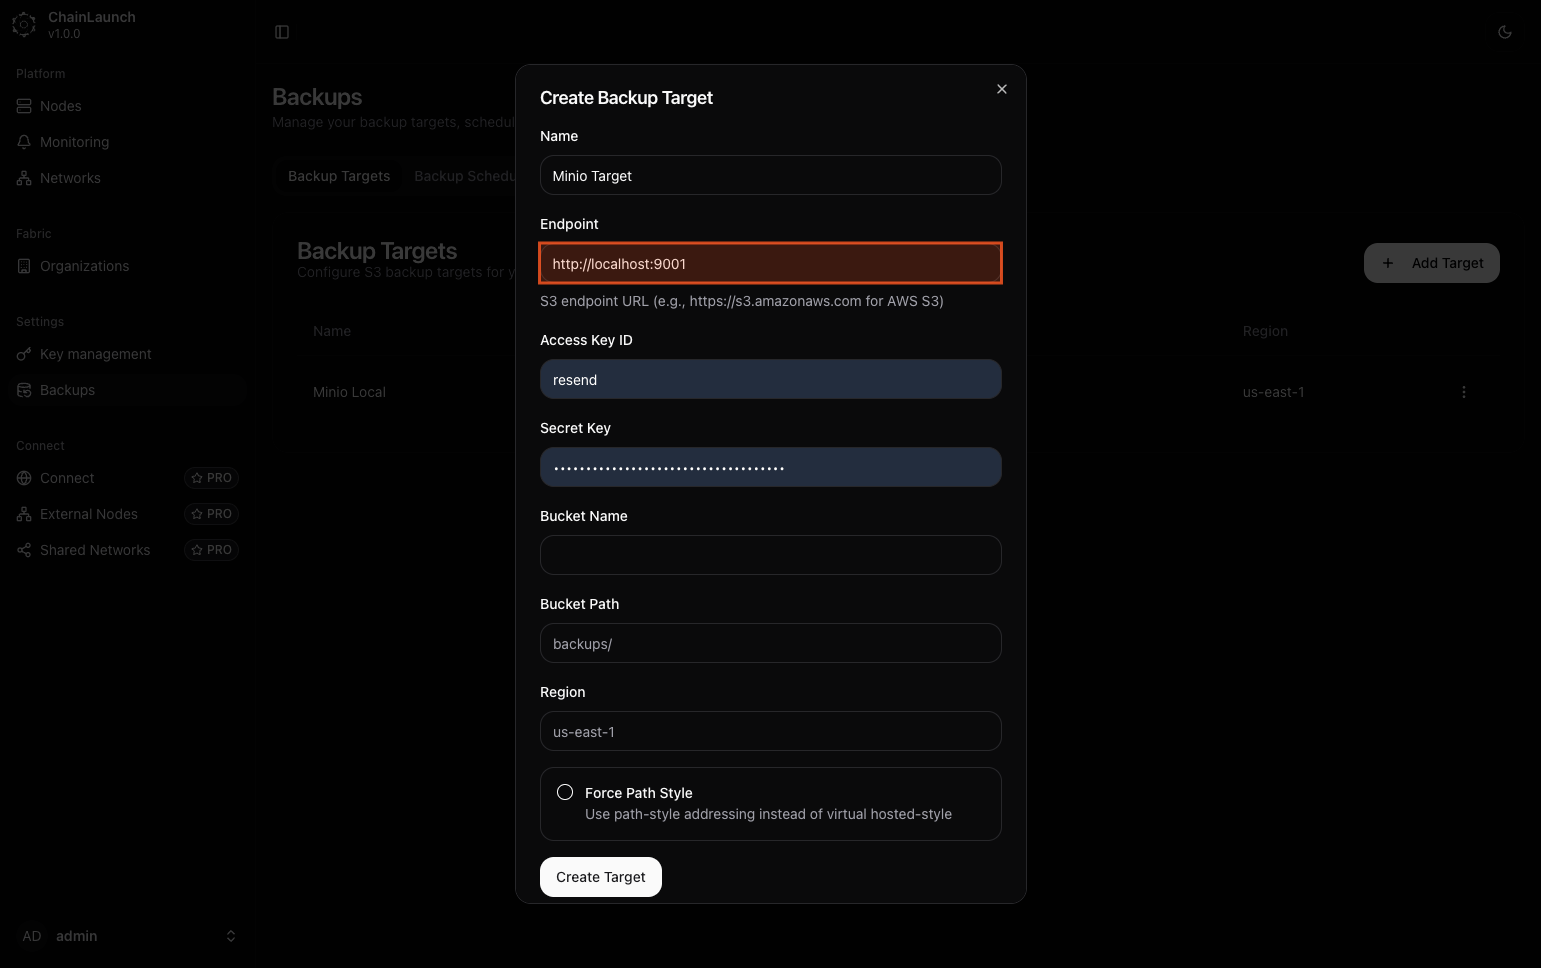Click the Bucket Name input field

coord(770,555)
